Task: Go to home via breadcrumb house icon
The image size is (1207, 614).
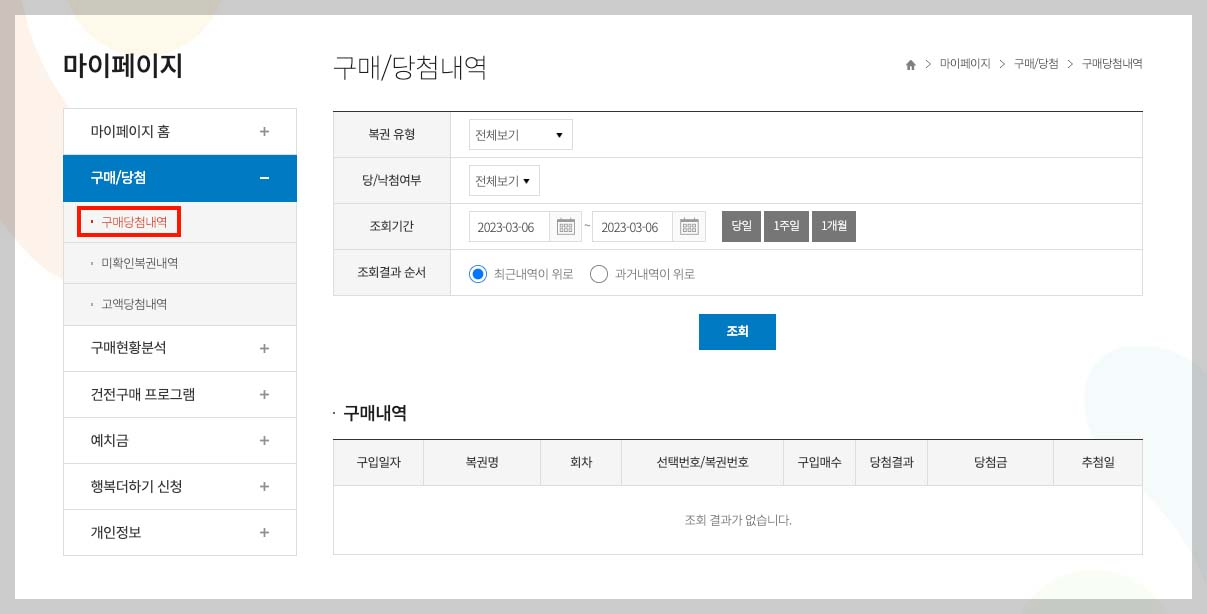Action: pyautogui.click(x=910, y=64)
